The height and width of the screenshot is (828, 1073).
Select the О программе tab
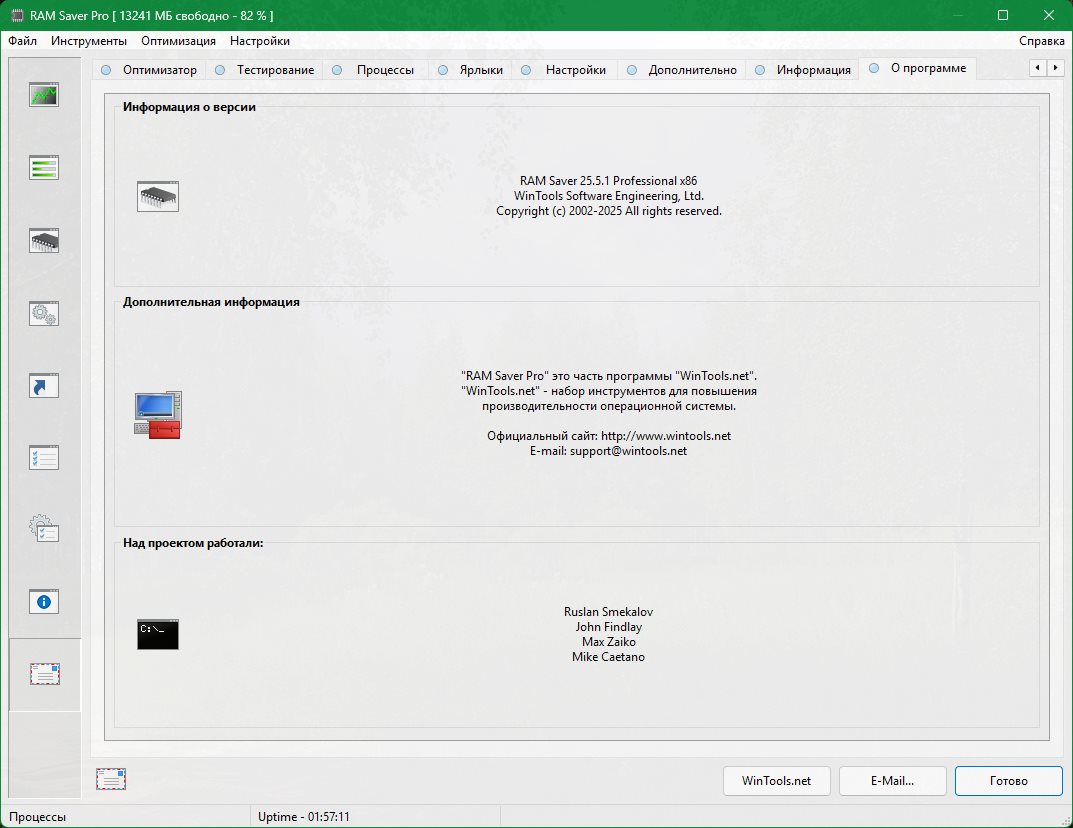click(918, 68)
